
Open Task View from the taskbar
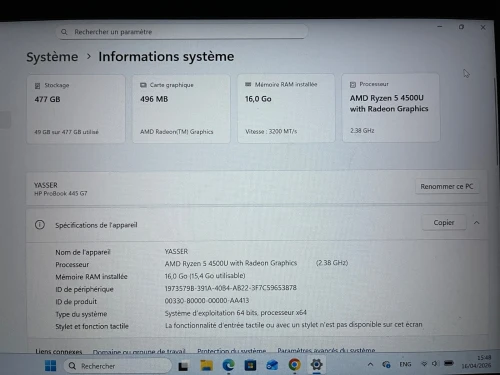pyautogui.click(x=183, y=366)
